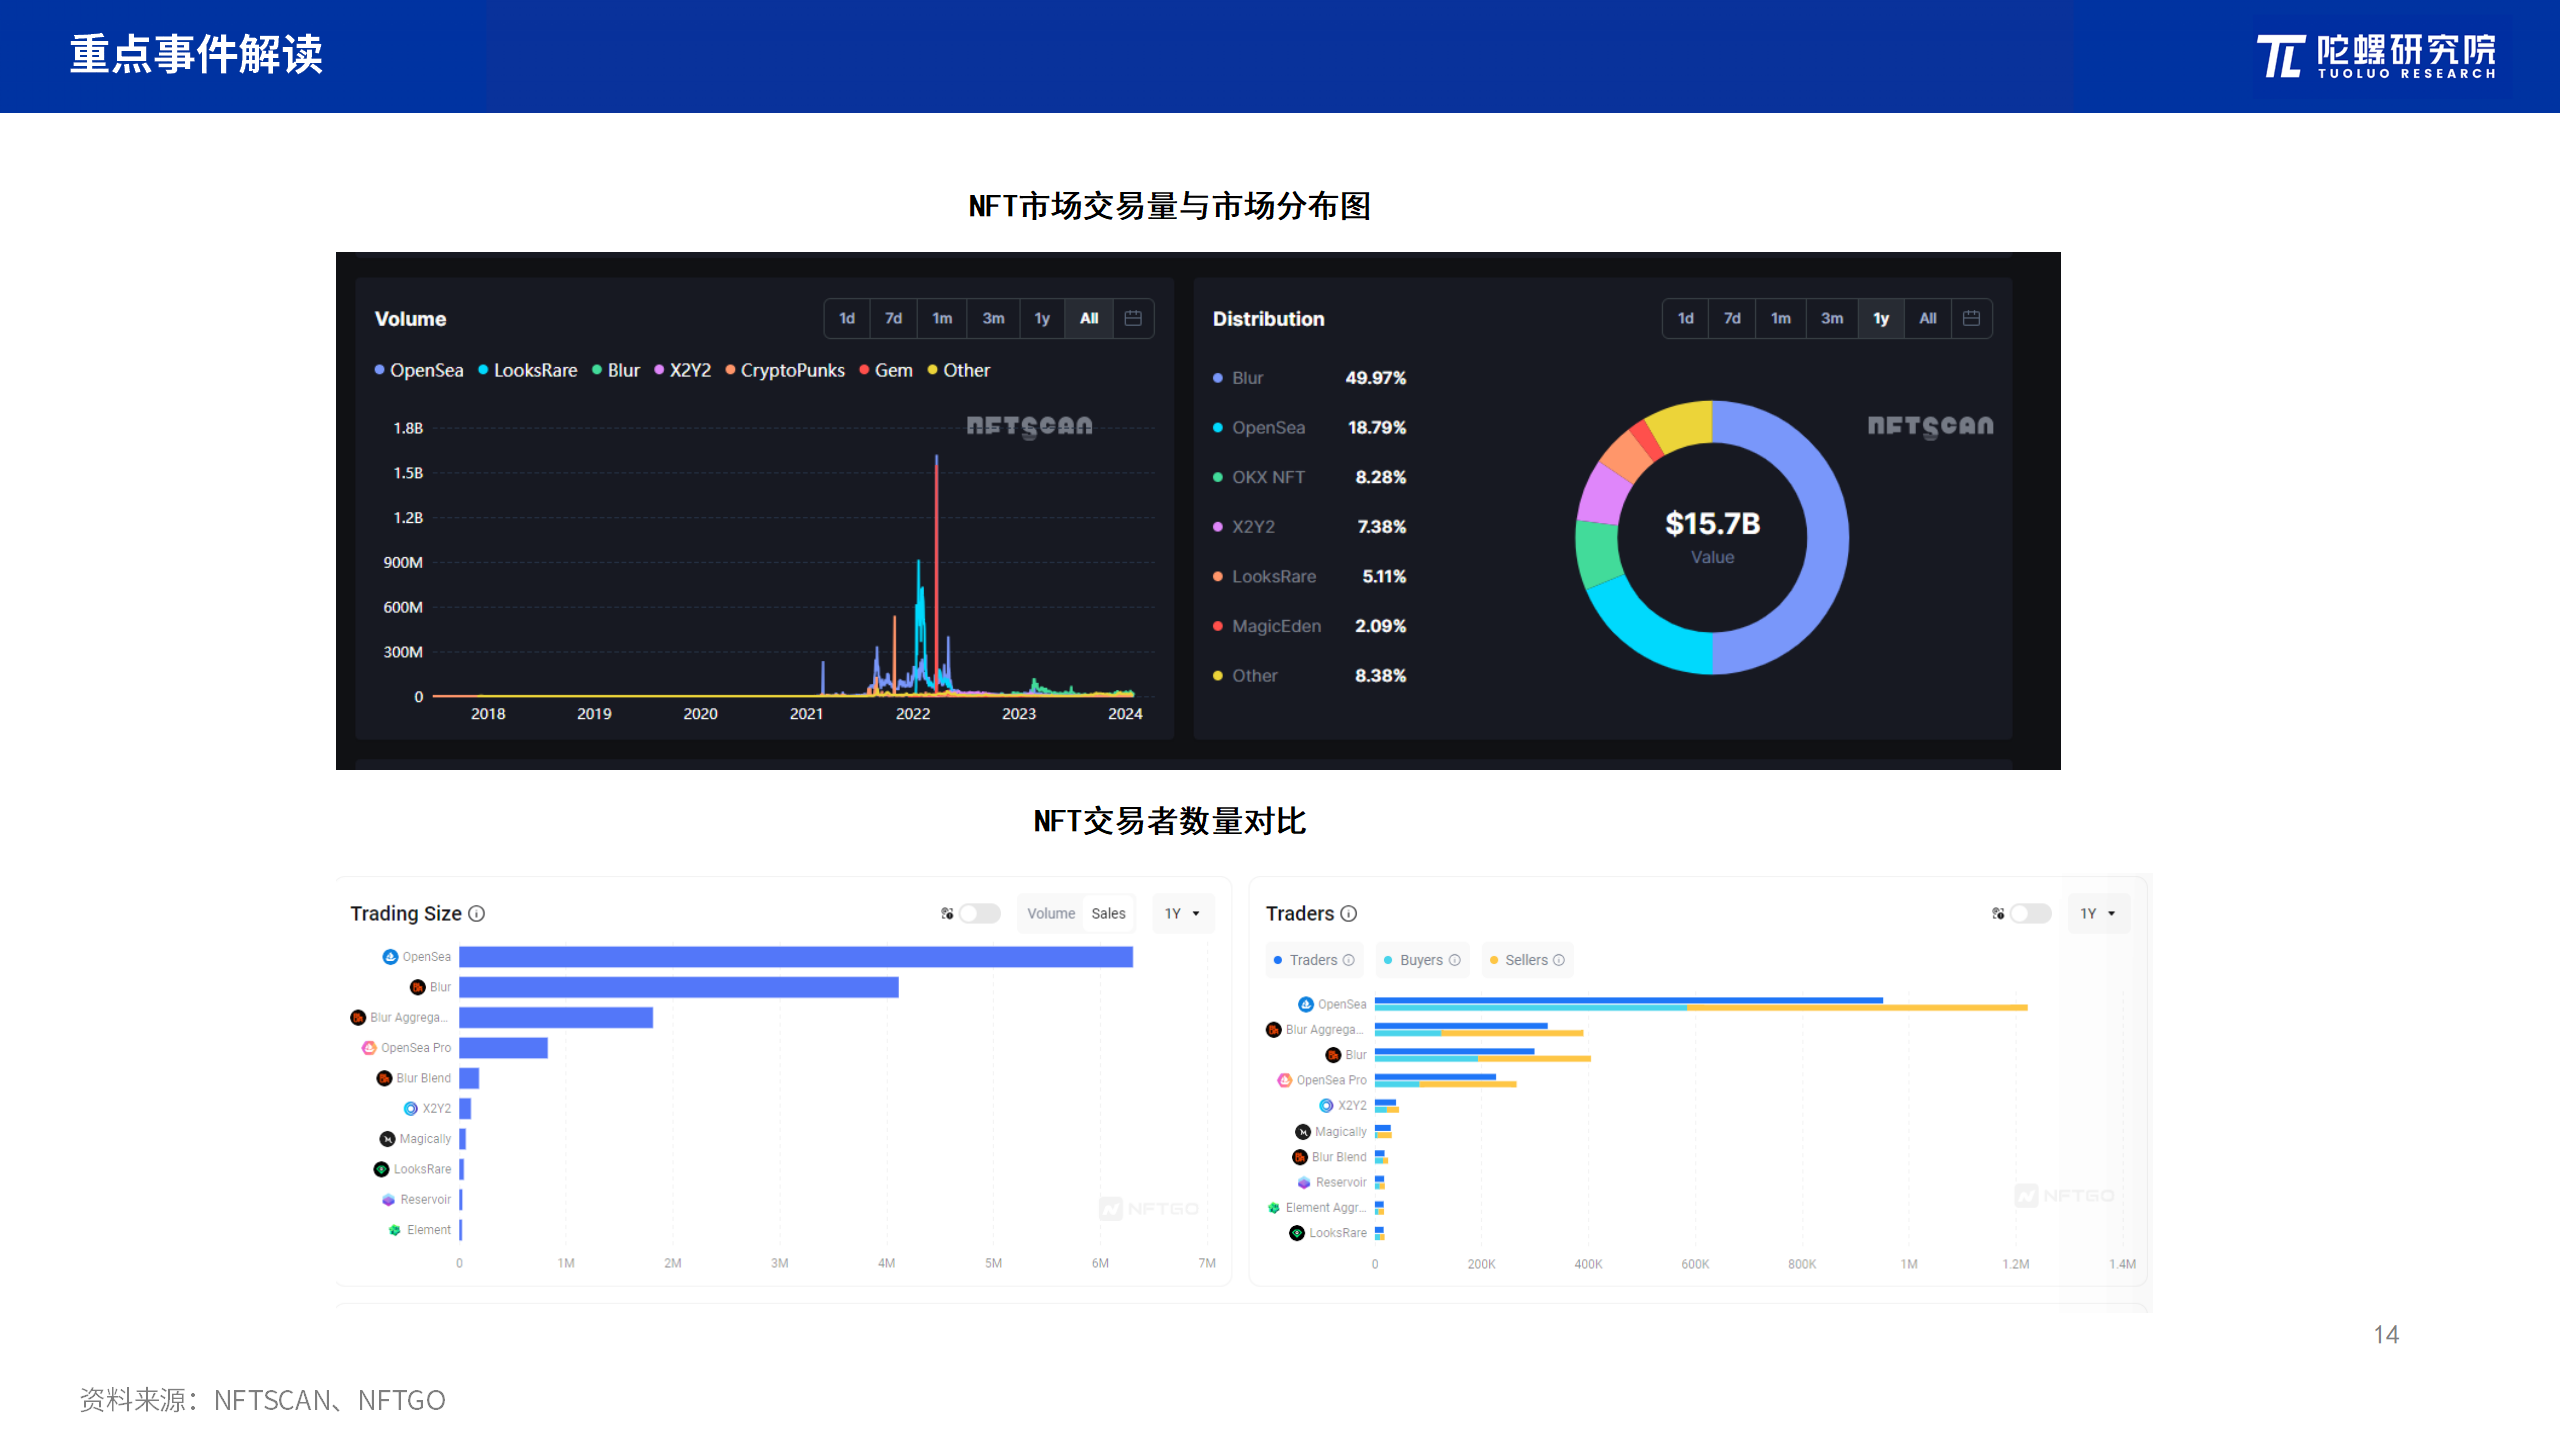Click Element logo in Trading Size chart
Viewport: 2560px width, 1440px height.
tap(395, 1230)
